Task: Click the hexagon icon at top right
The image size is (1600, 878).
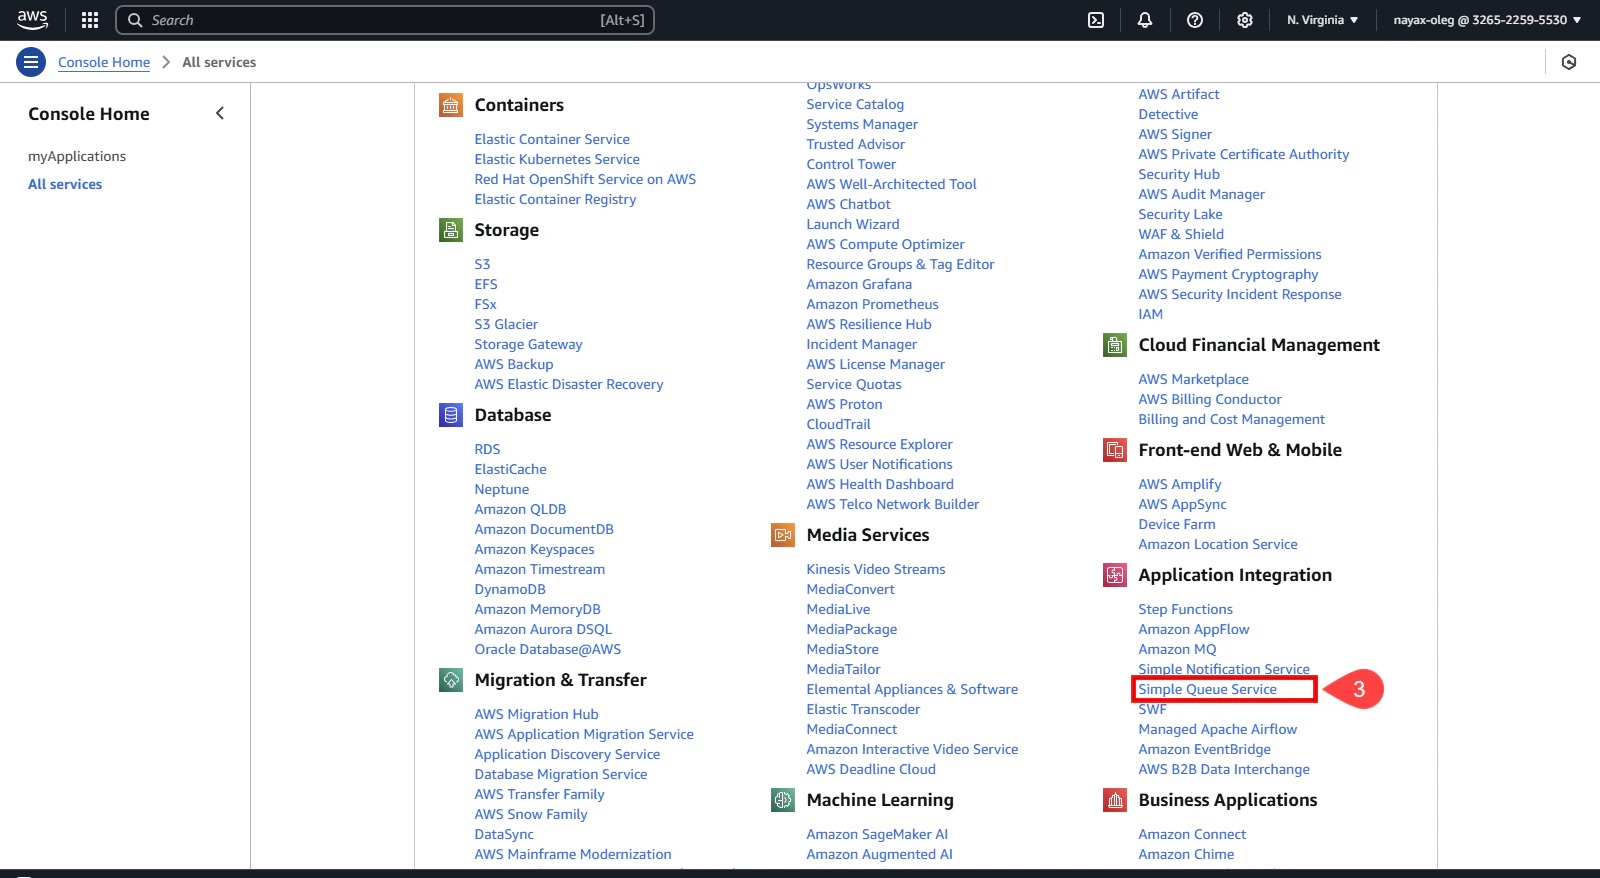Action: (1569, 62)
